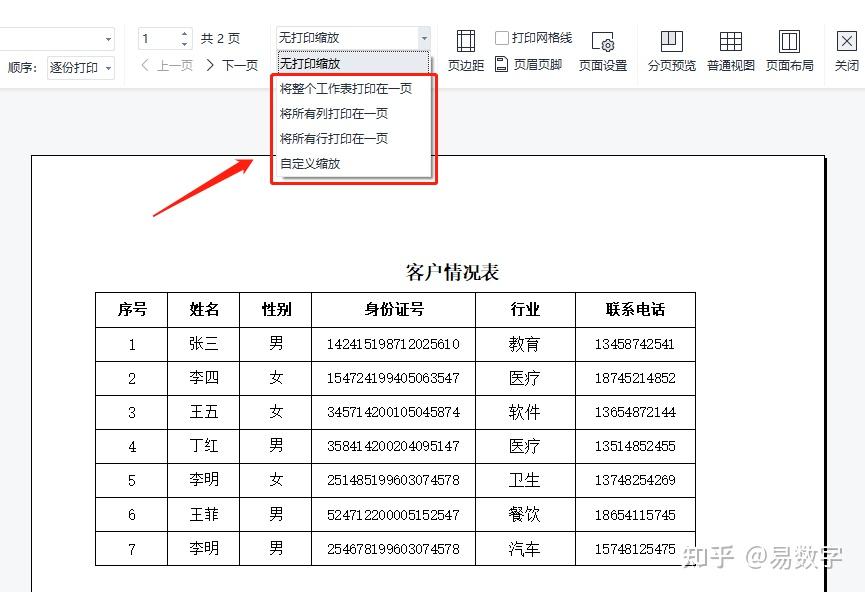Decrease page number with stepper down arrow
865x592 pixels.
click(x=184, y=44)
